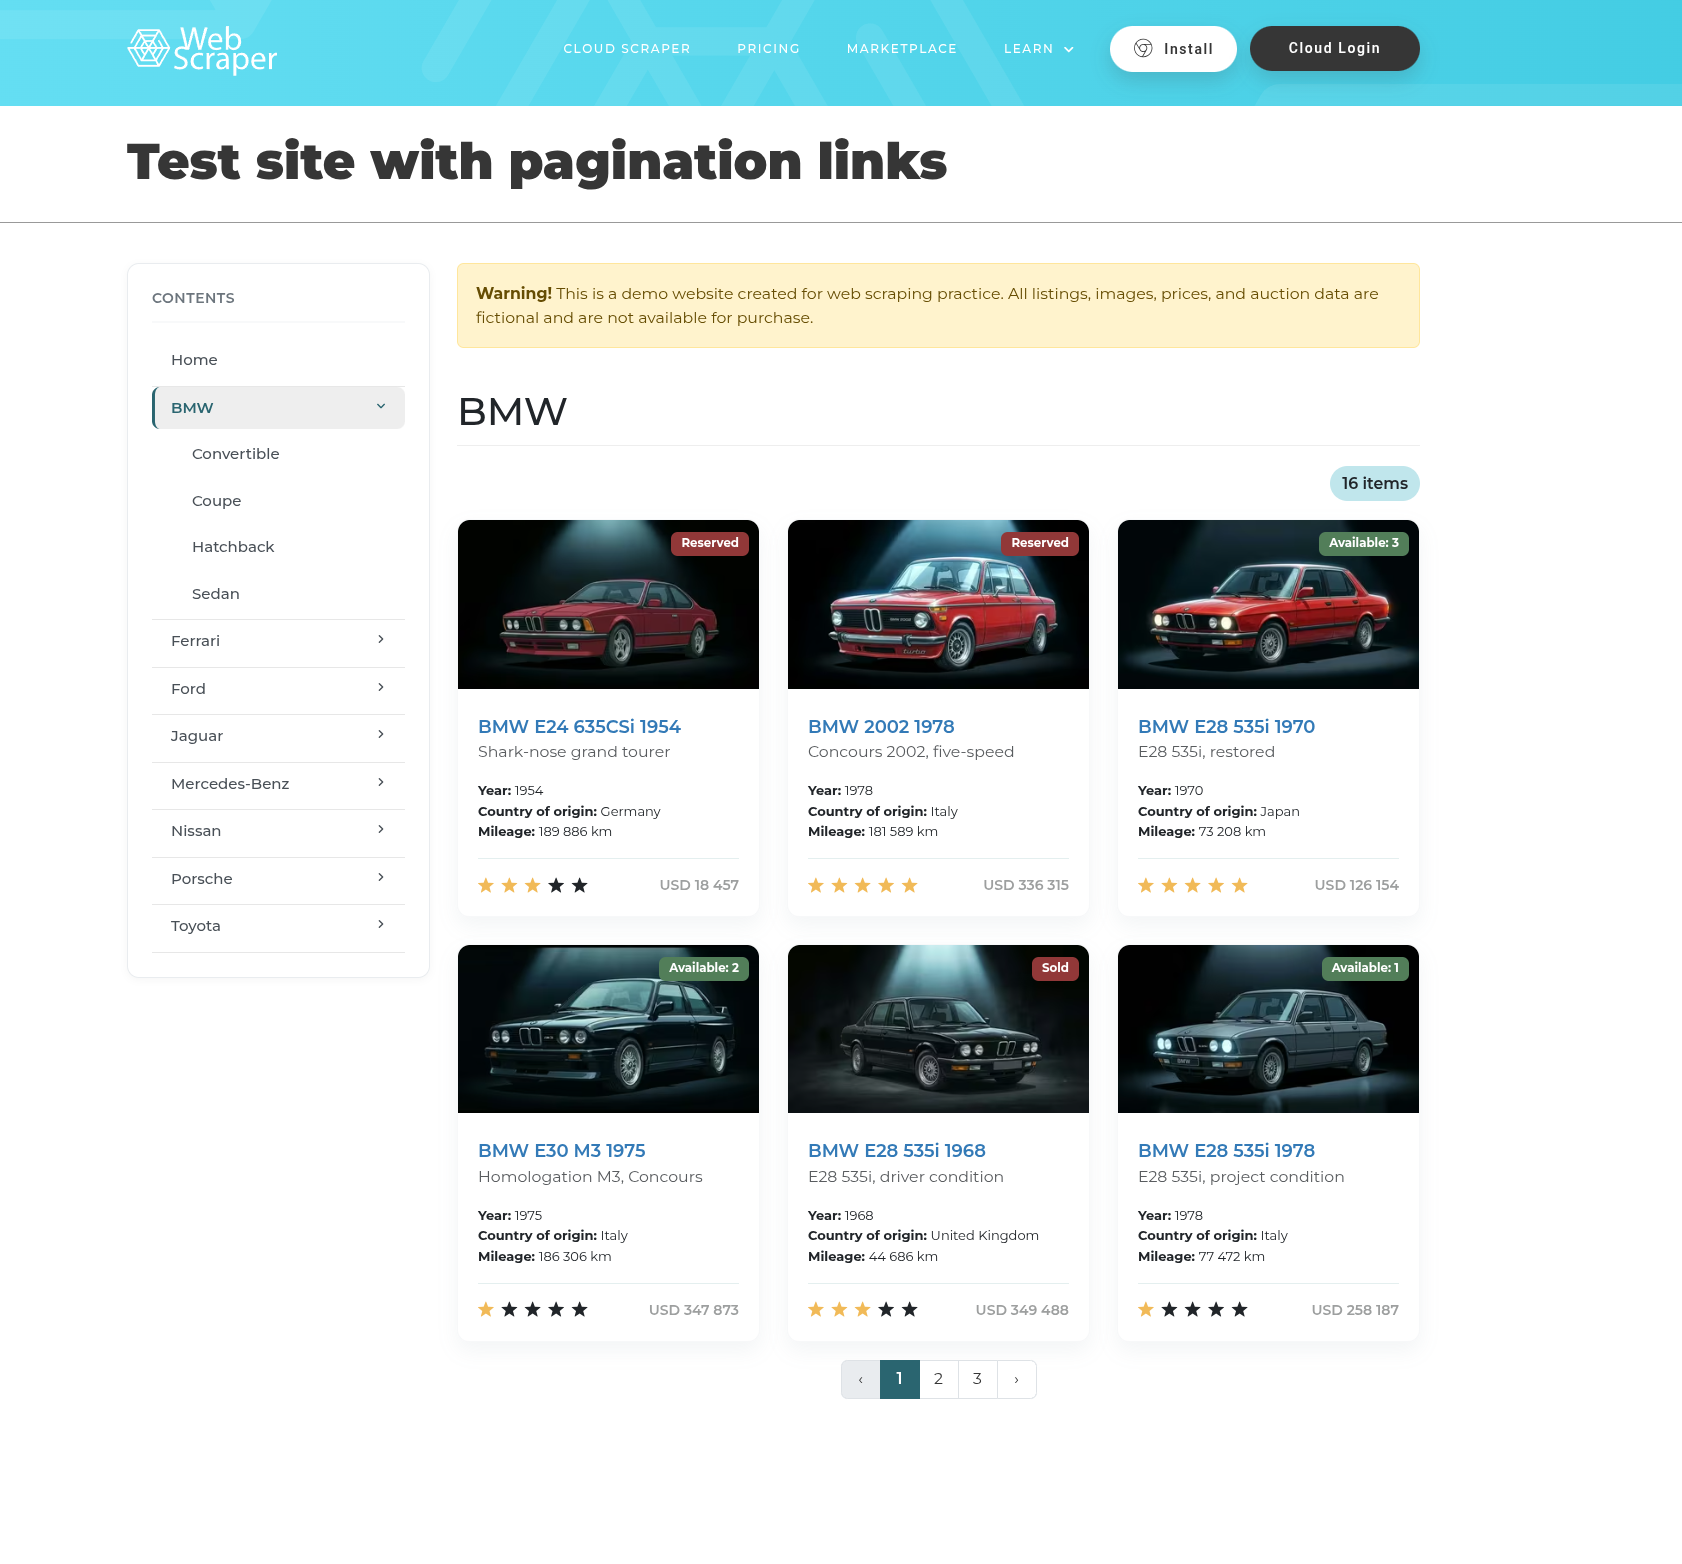This screenshot has height=1564, width=1682.
Task: Click price USD 349 488
Action: [x=1022, y=1310]
